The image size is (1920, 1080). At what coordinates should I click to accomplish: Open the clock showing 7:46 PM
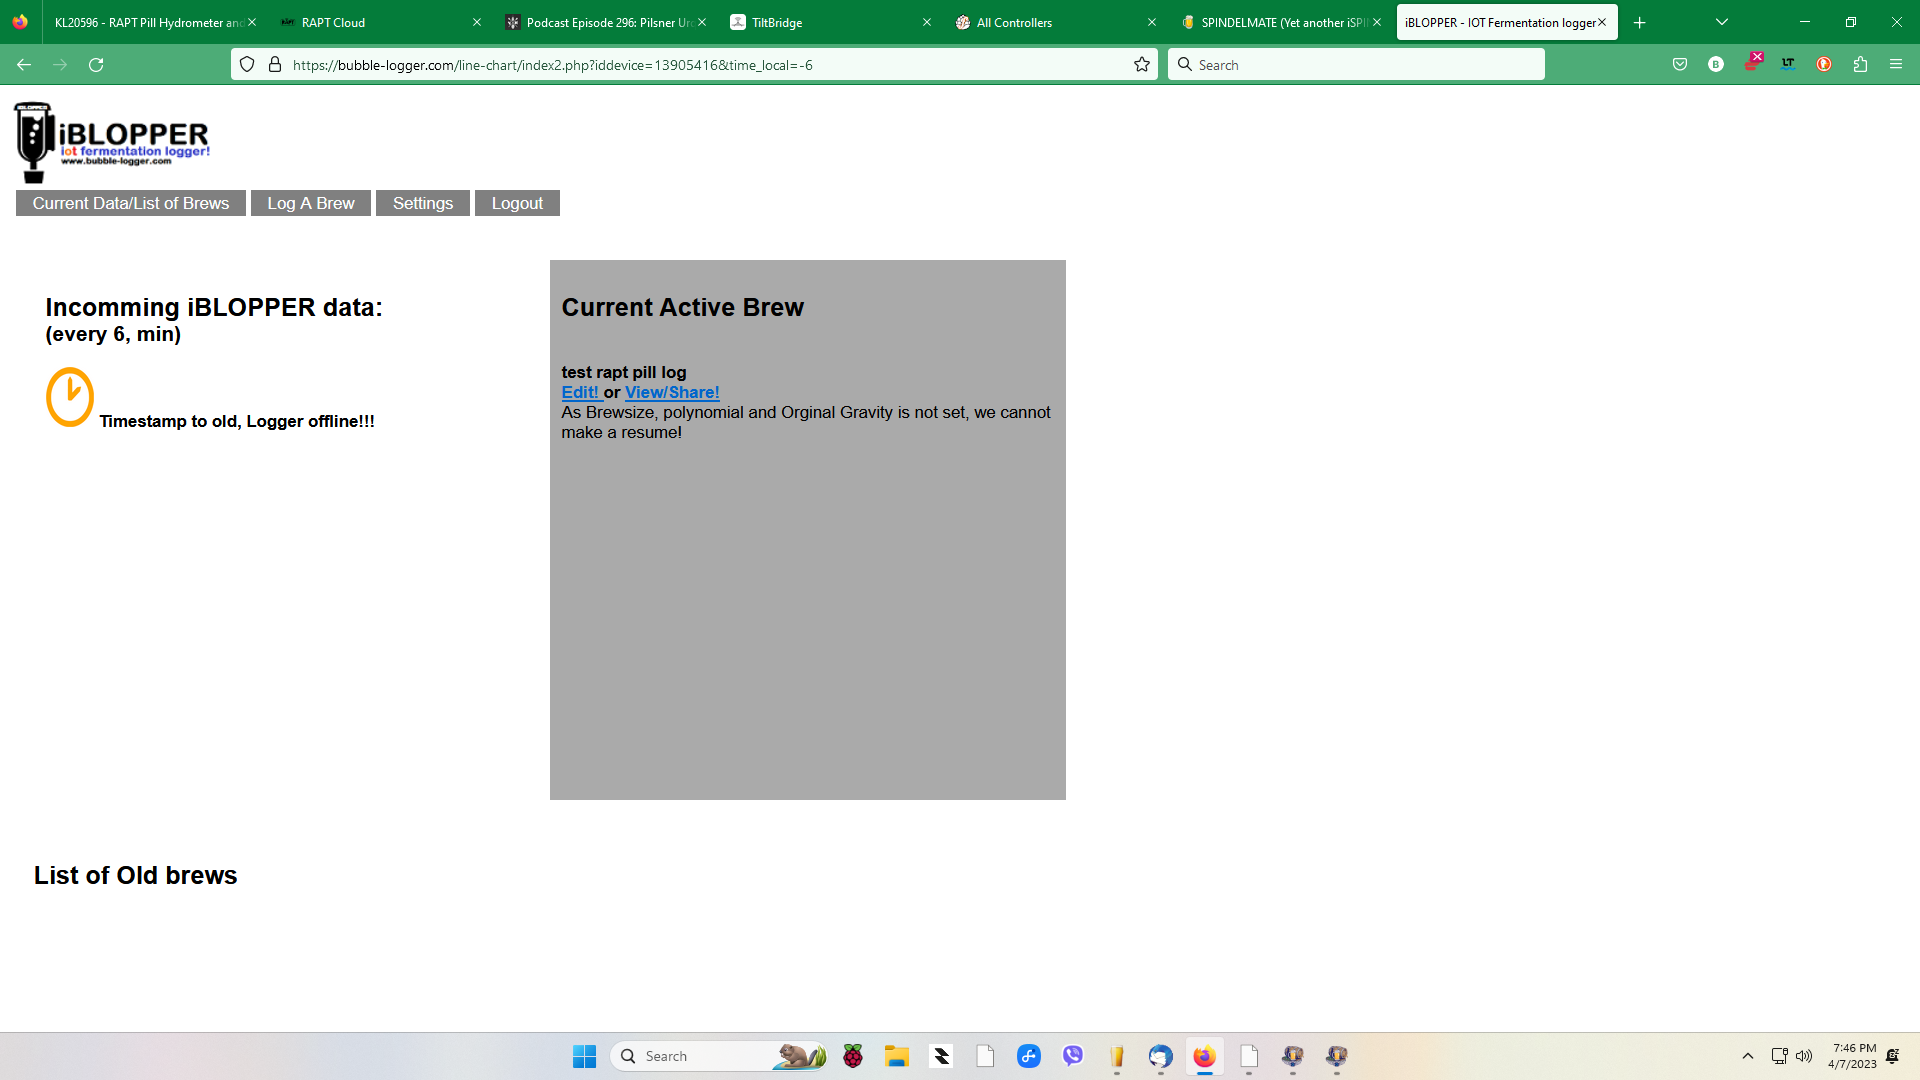coord(1853,1056)
